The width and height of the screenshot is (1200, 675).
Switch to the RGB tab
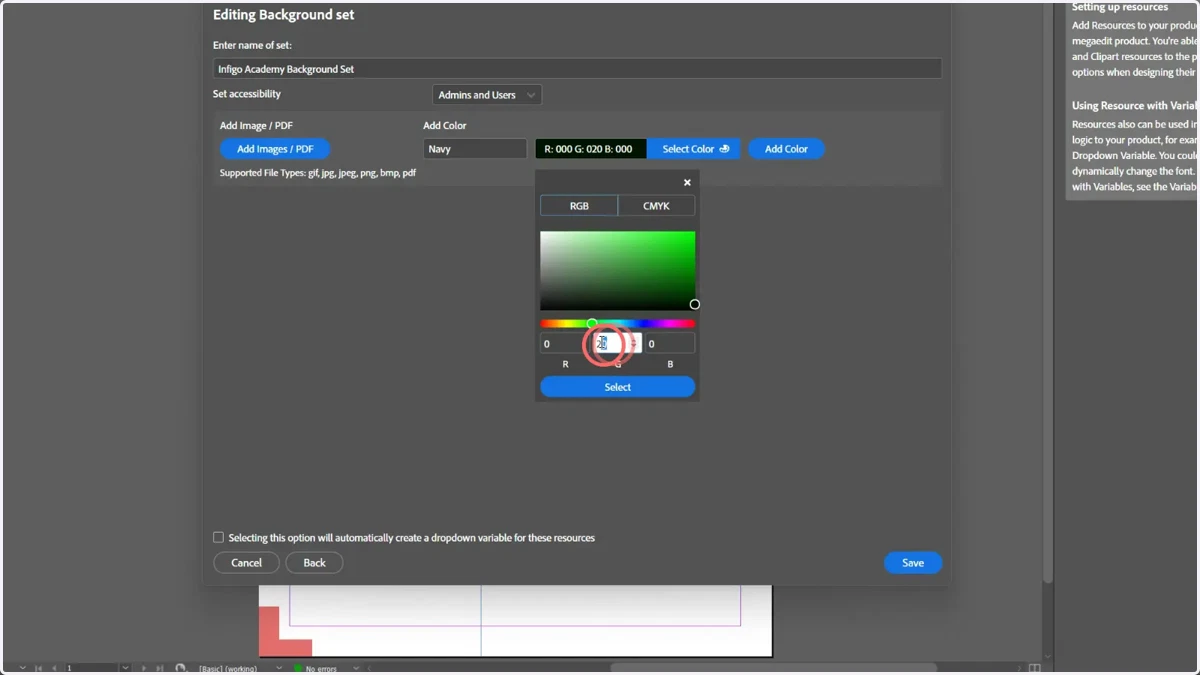click(x=579, y=206)
